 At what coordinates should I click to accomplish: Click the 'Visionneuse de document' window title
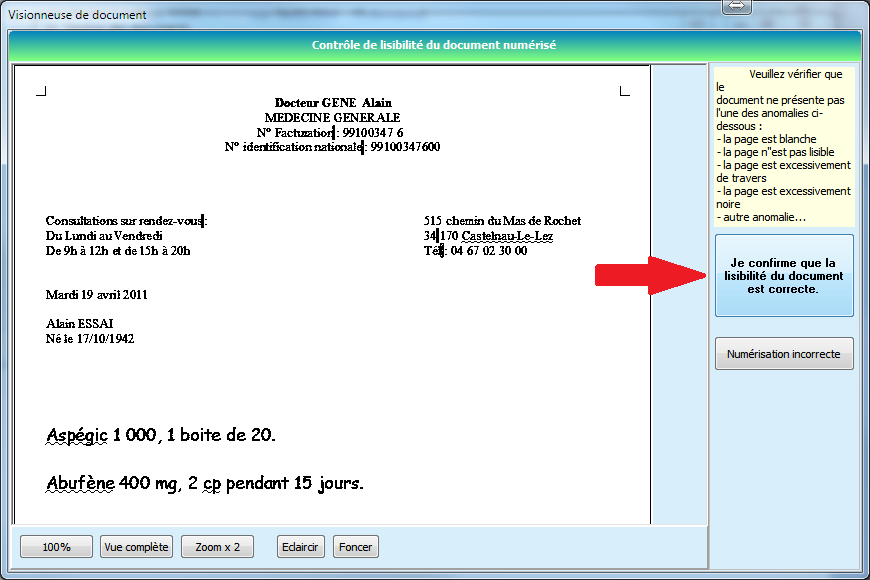pos(77,15)
